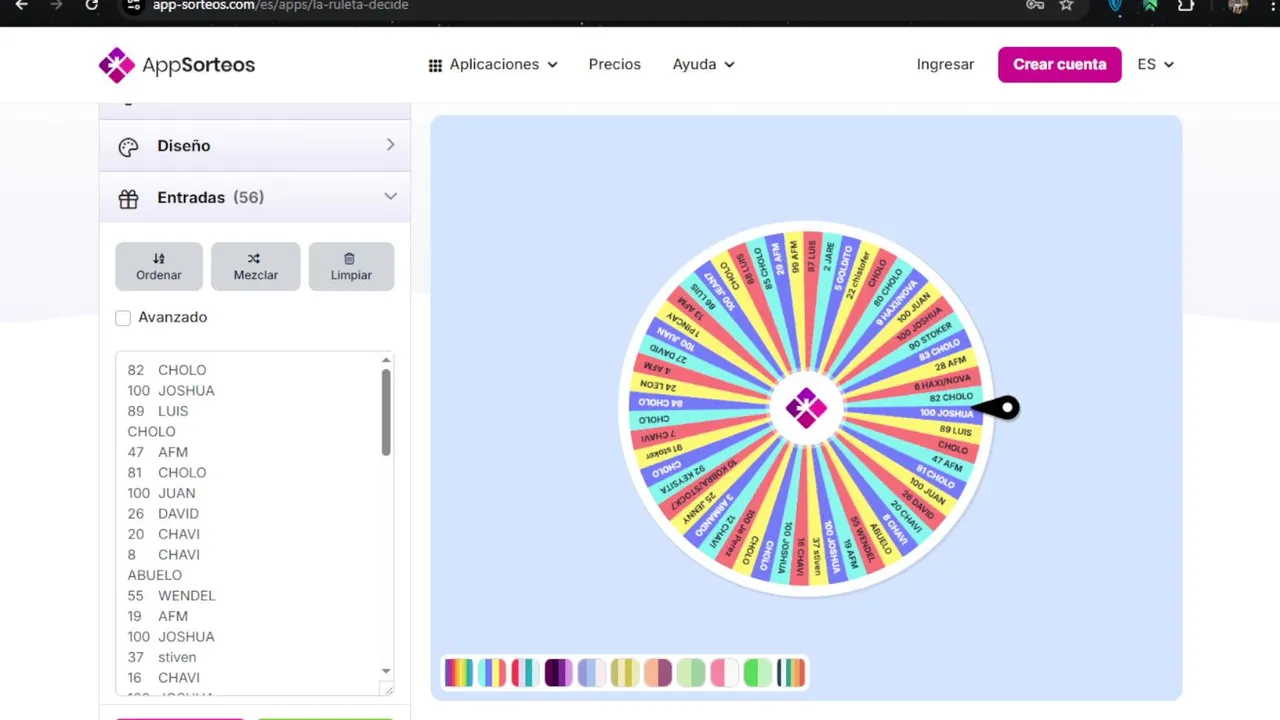
Task: Open the ES language selector
Action: pos(1155,64)
